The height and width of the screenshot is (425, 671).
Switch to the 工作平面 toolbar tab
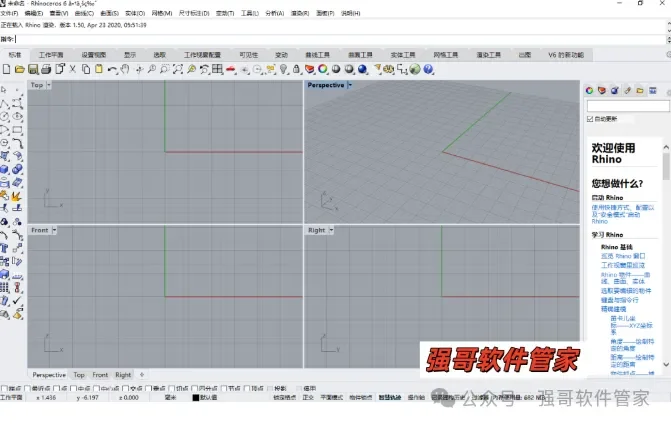click(51, 55)
